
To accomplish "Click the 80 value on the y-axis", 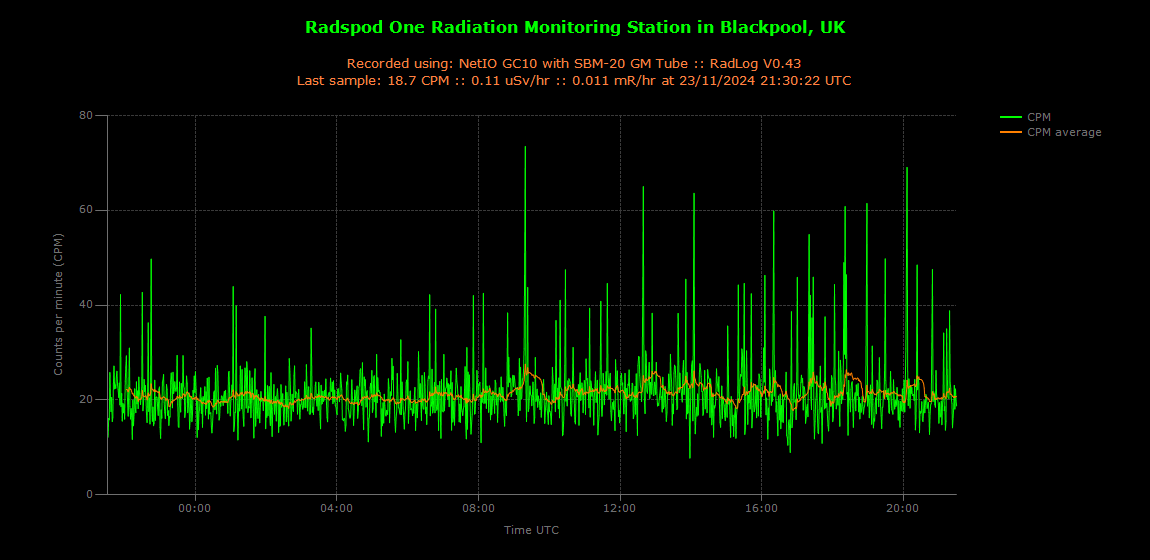I will (88, 115).
